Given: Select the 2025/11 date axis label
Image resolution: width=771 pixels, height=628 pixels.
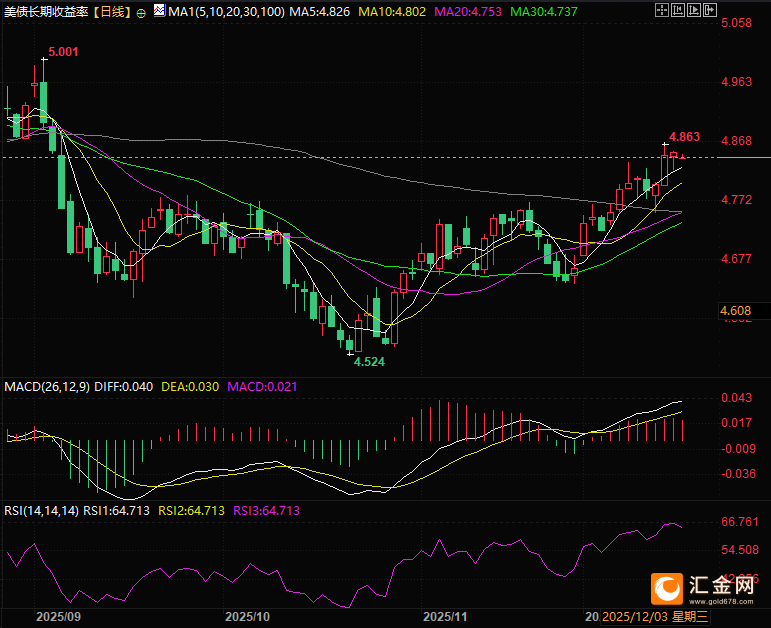Looking at the screenshot, I should tap(445, 617).
